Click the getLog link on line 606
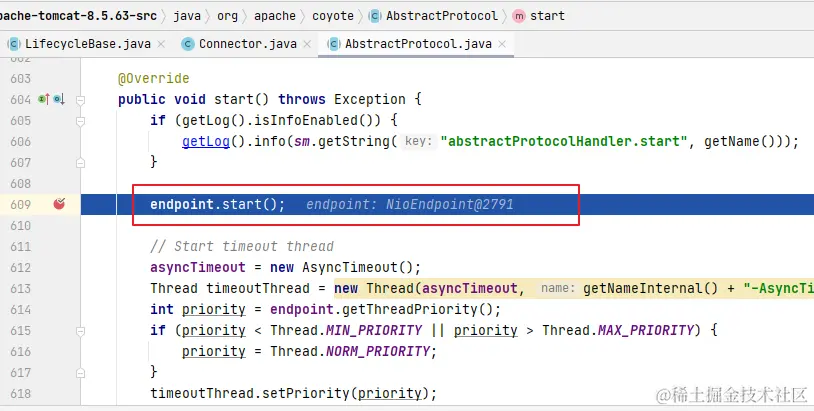 [x=206, y=141]
